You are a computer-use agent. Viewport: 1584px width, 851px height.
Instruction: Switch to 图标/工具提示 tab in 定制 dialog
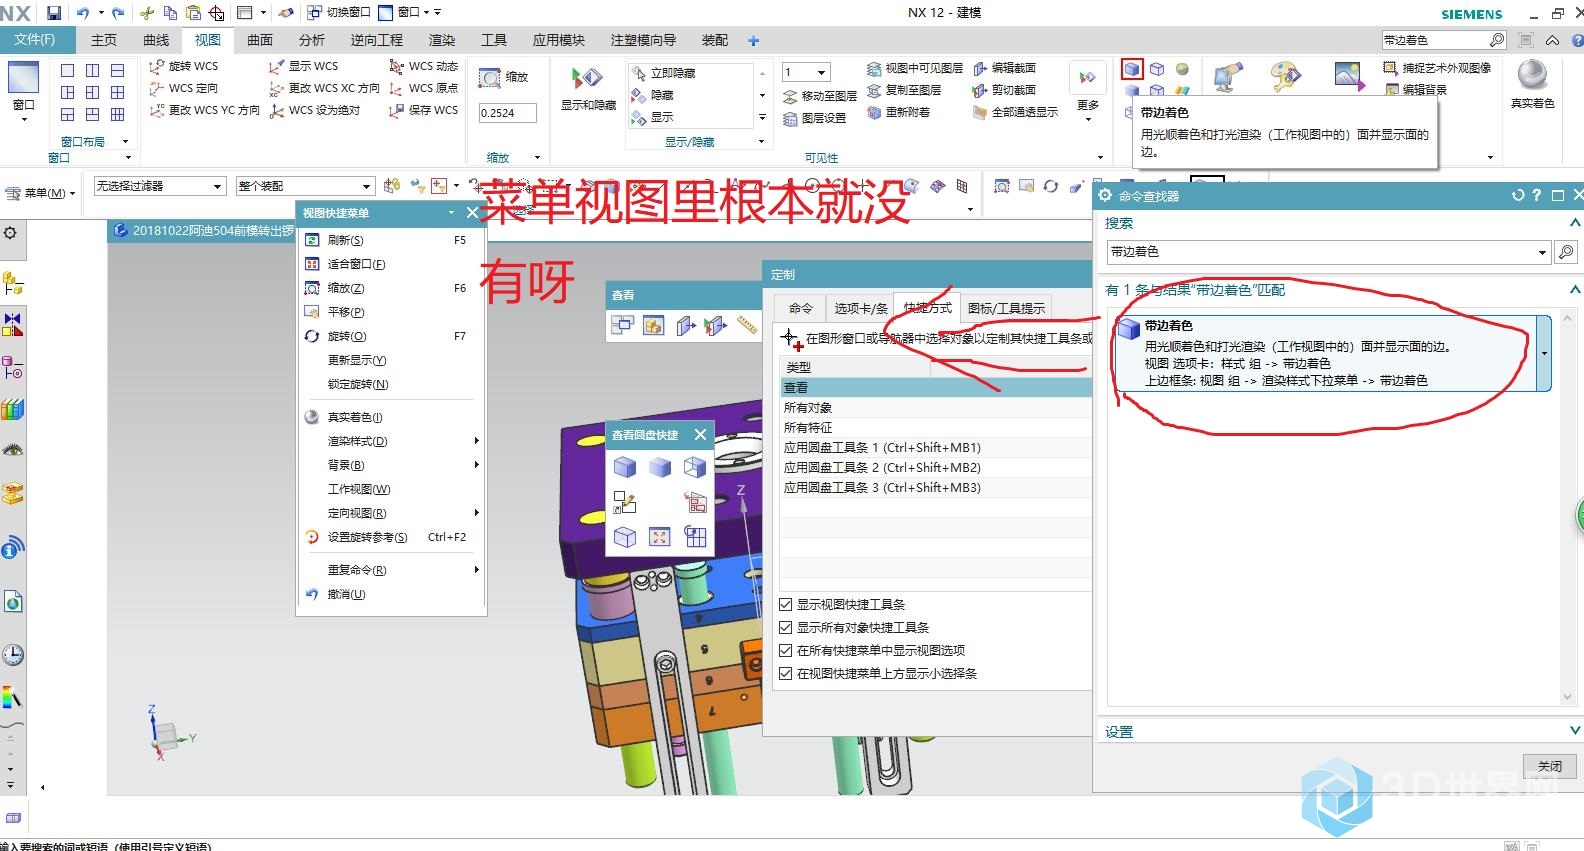(1006, 308)
